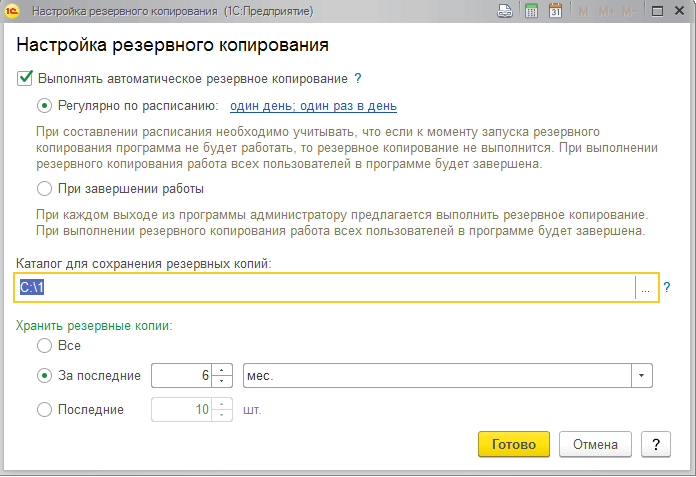The height and width of the screenshot is (477, 696).
Task: Increase the copies count up arrow
Action: [x=221, y=403]
